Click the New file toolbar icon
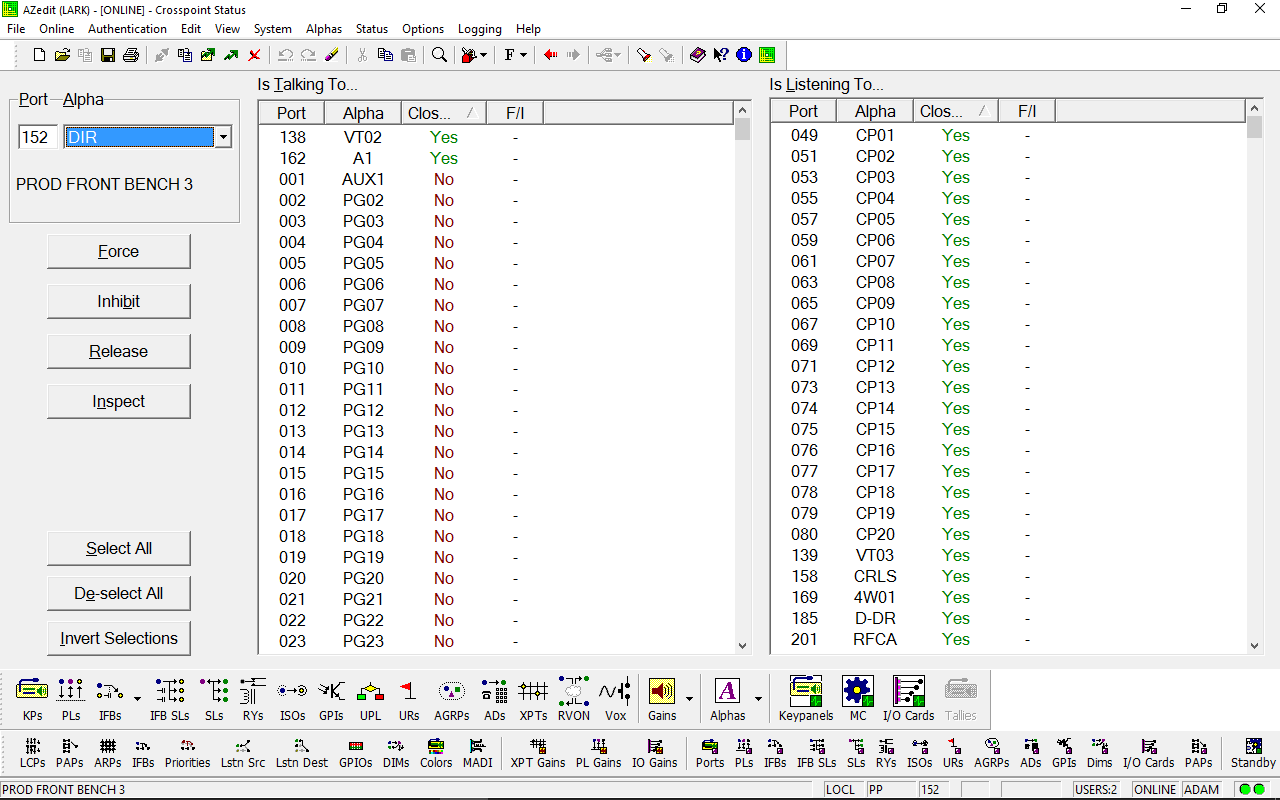The width and height of the screenshot is (1280, 800). [x=40, y=55]
